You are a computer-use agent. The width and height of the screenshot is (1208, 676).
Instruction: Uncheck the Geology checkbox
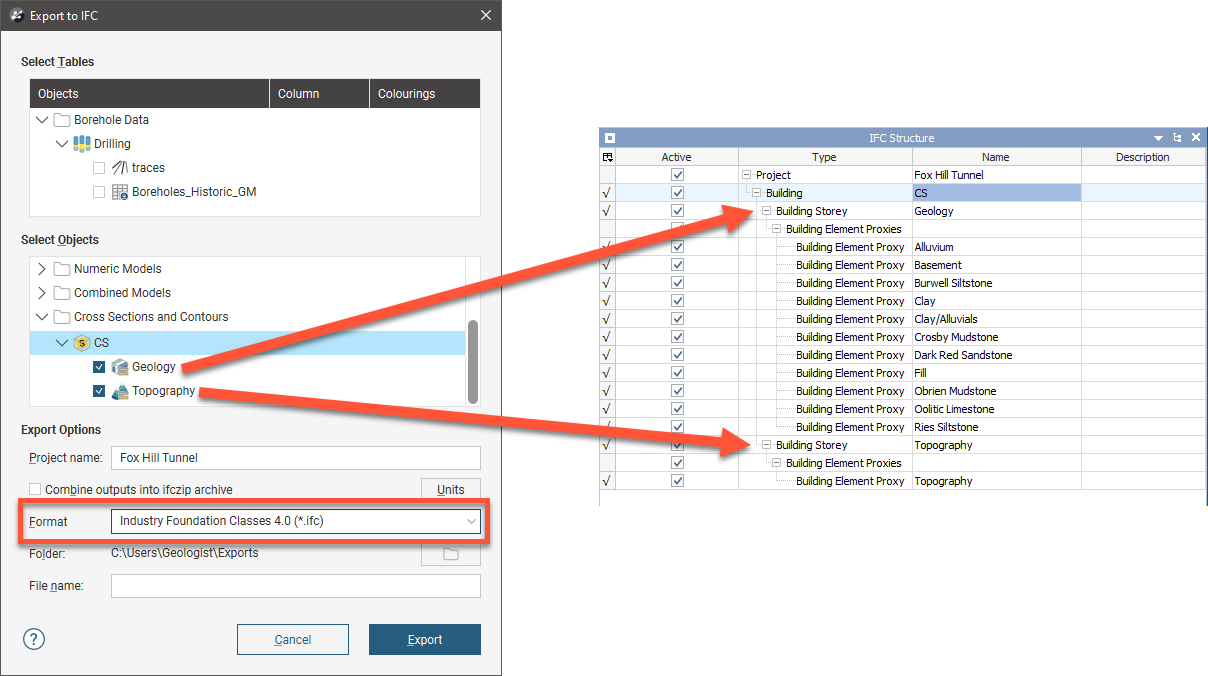[x=99, y=367]
